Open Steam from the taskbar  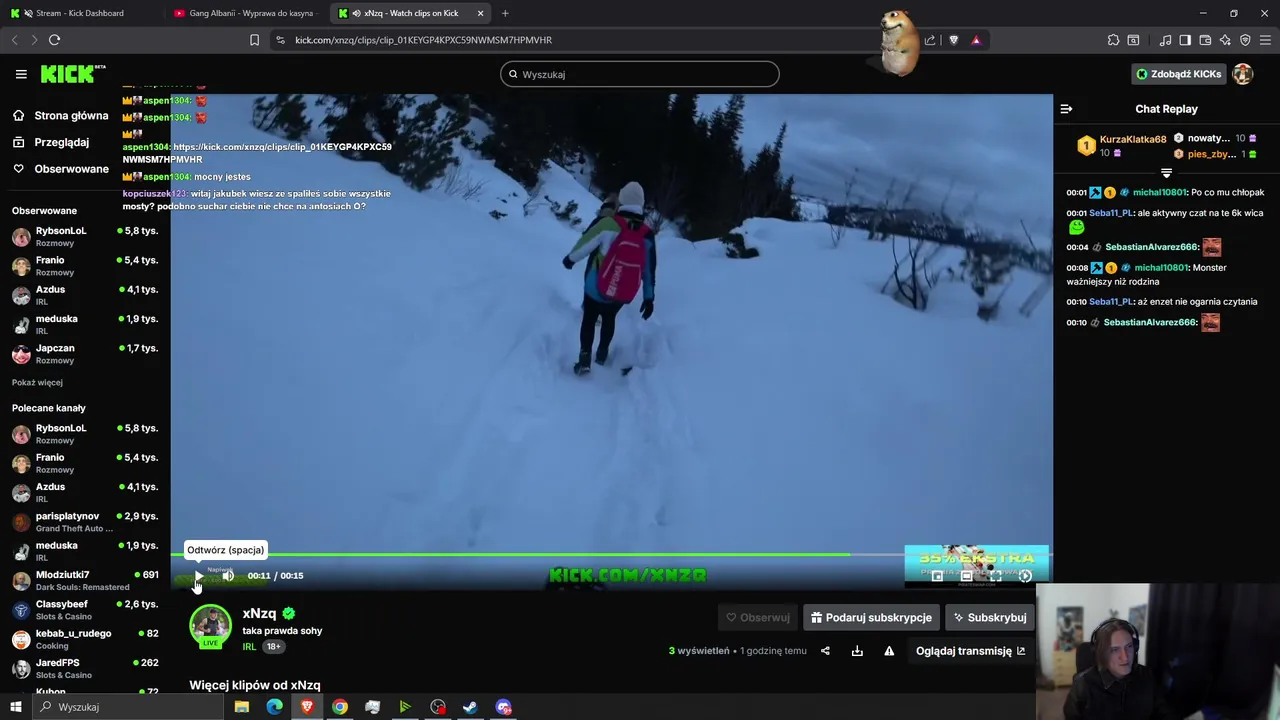[x=471, y=707]
